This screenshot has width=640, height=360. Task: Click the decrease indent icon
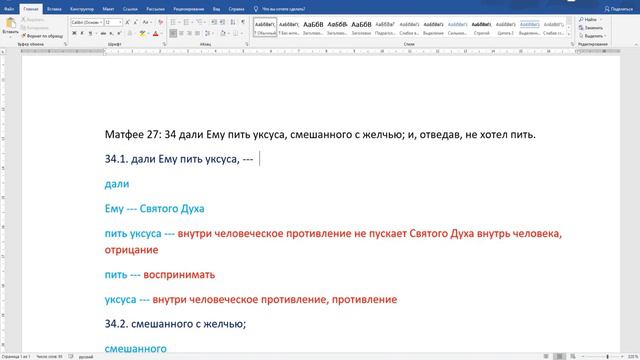214,22
